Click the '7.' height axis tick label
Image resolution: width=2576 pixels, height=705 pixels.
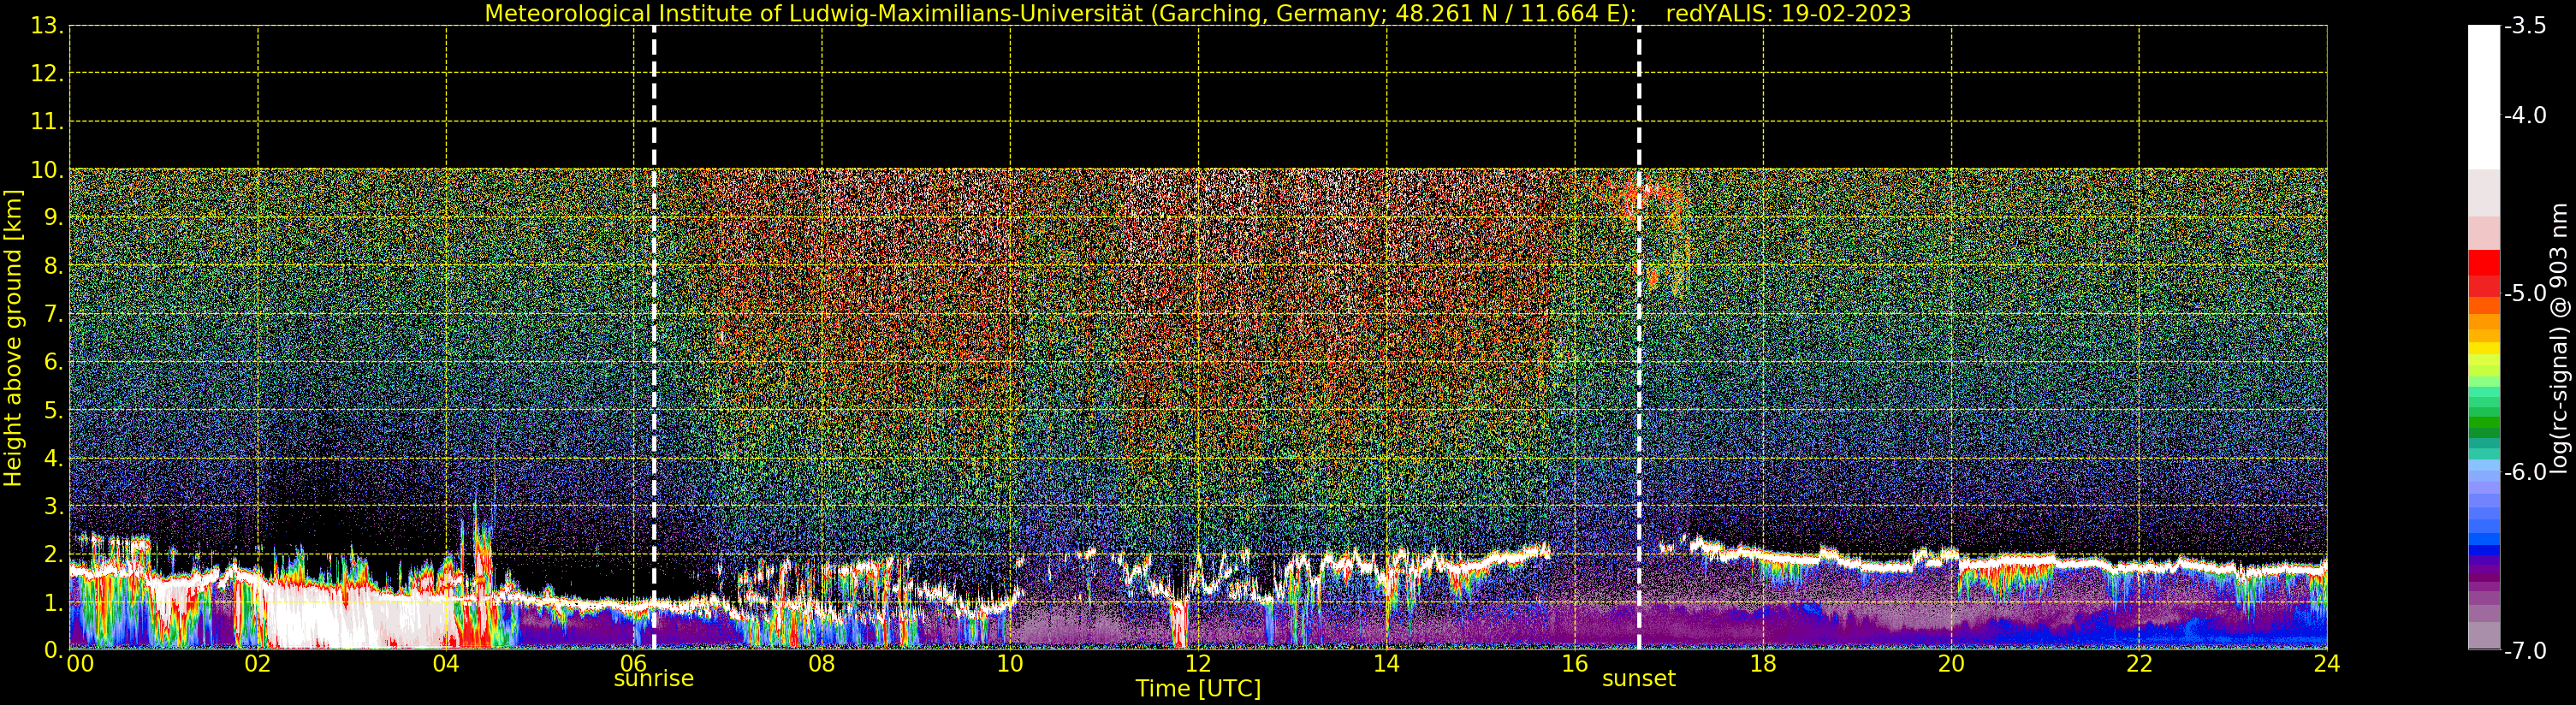tap(53, 314)
